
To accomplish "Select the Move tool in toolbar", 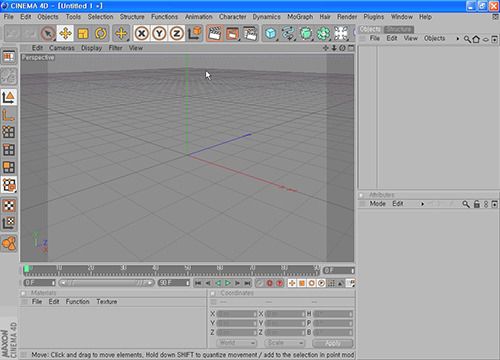I will point(65,33).
